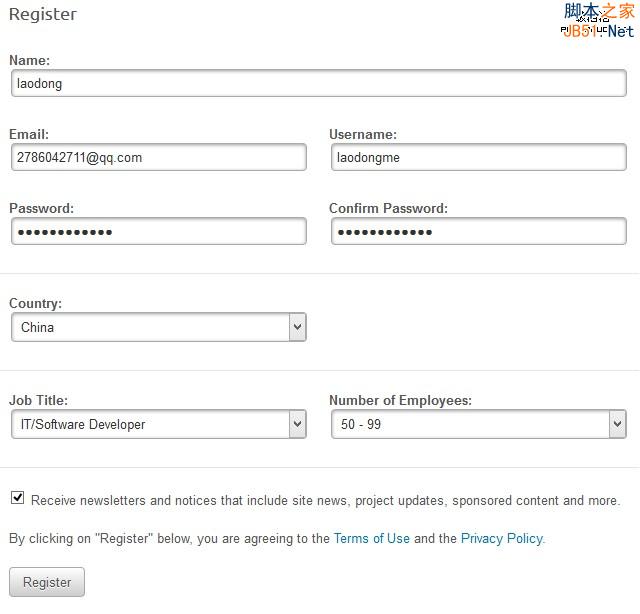Click into the Confirm Password field
Image resolution: width=640 pixels, height=614 pixels.
tap(478, 231)
